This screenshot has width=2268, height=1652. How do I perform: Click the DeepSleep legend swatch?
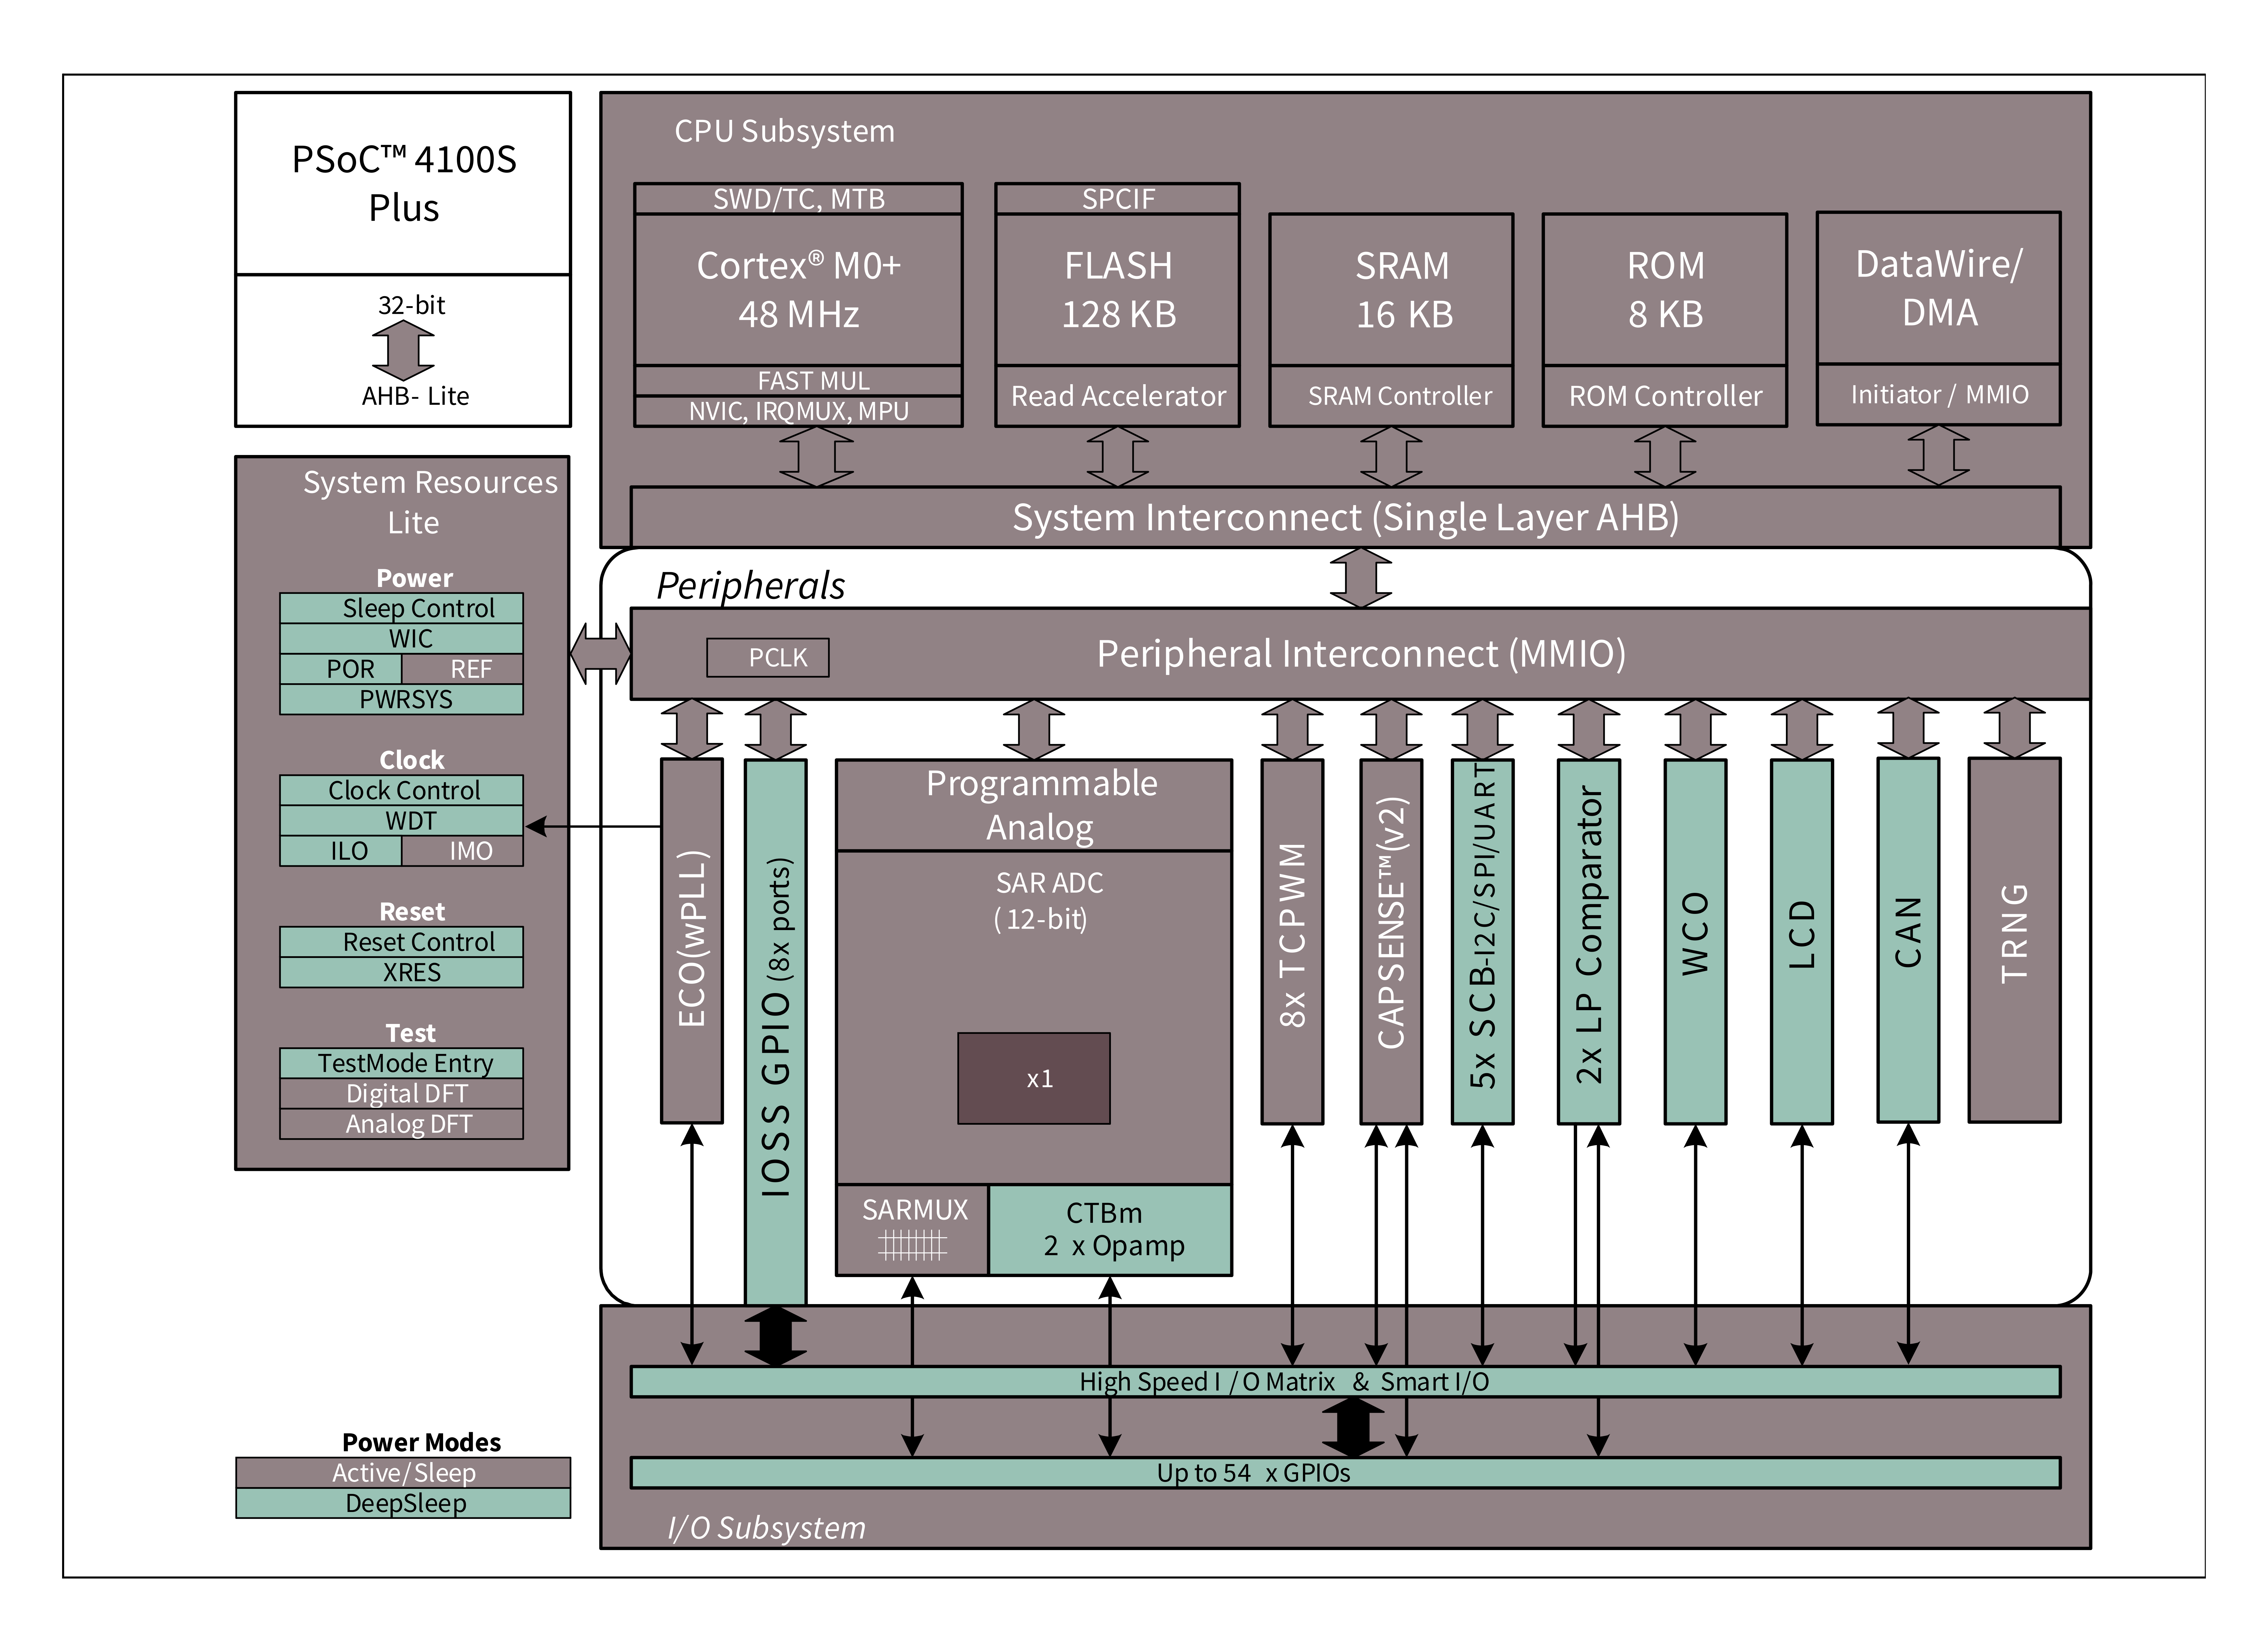click(403, 1503)
